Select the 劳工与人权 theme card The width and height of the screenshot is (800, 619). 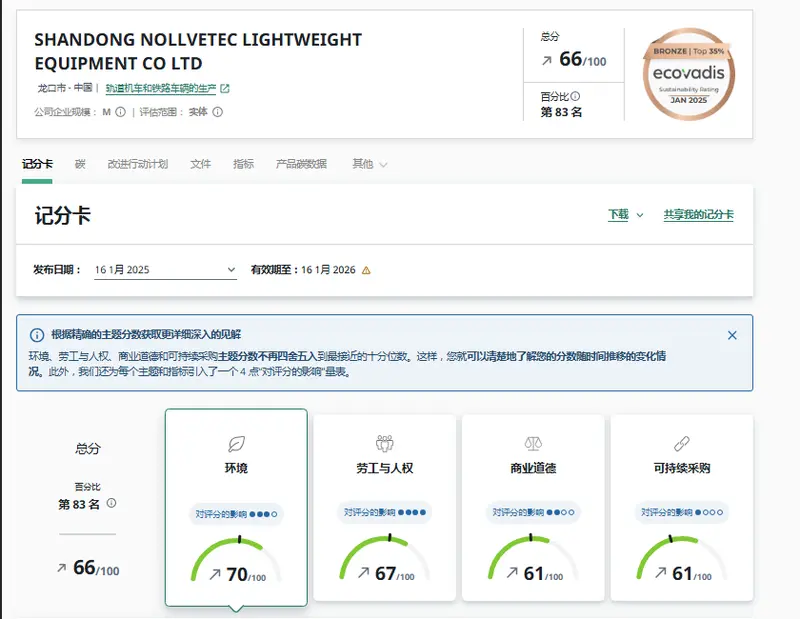(385, 508)
